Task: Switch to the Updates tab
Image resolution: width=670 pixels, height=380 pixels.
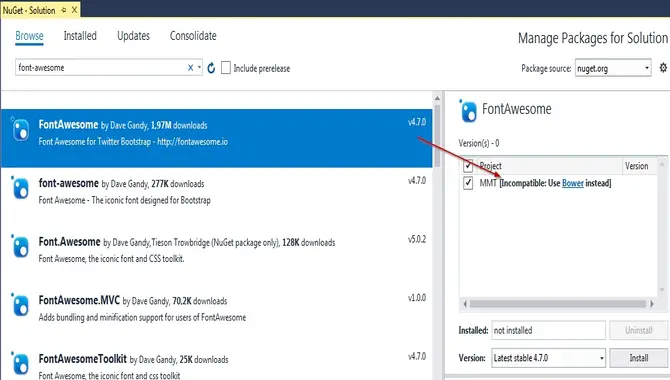Action: click(x=133, y=36)
